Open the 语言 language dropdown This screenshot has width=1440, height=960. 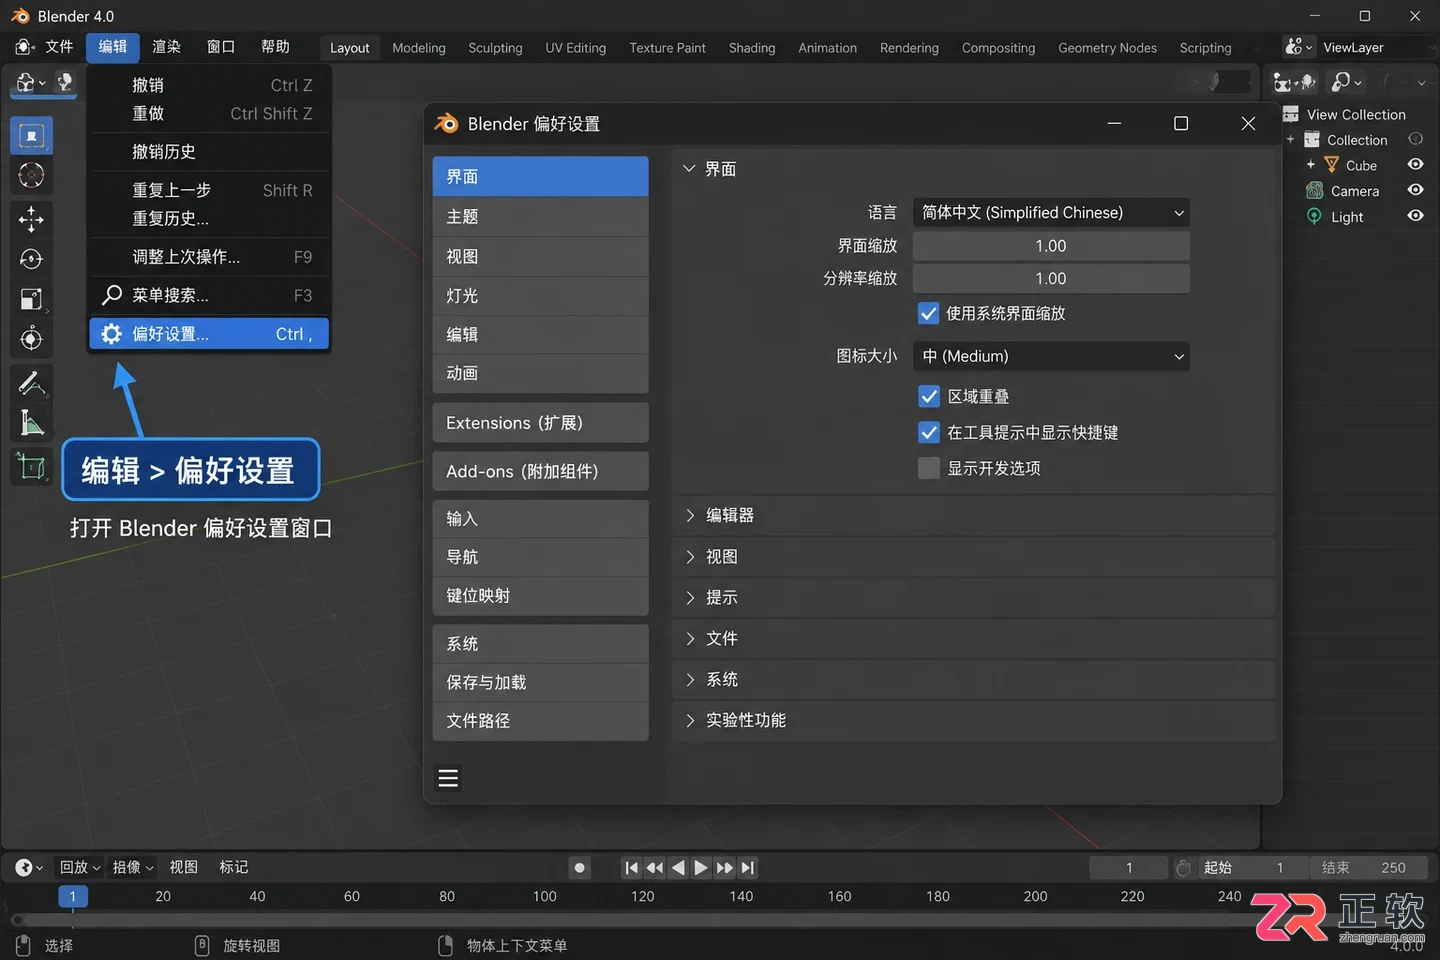[x=1051, y=212]
